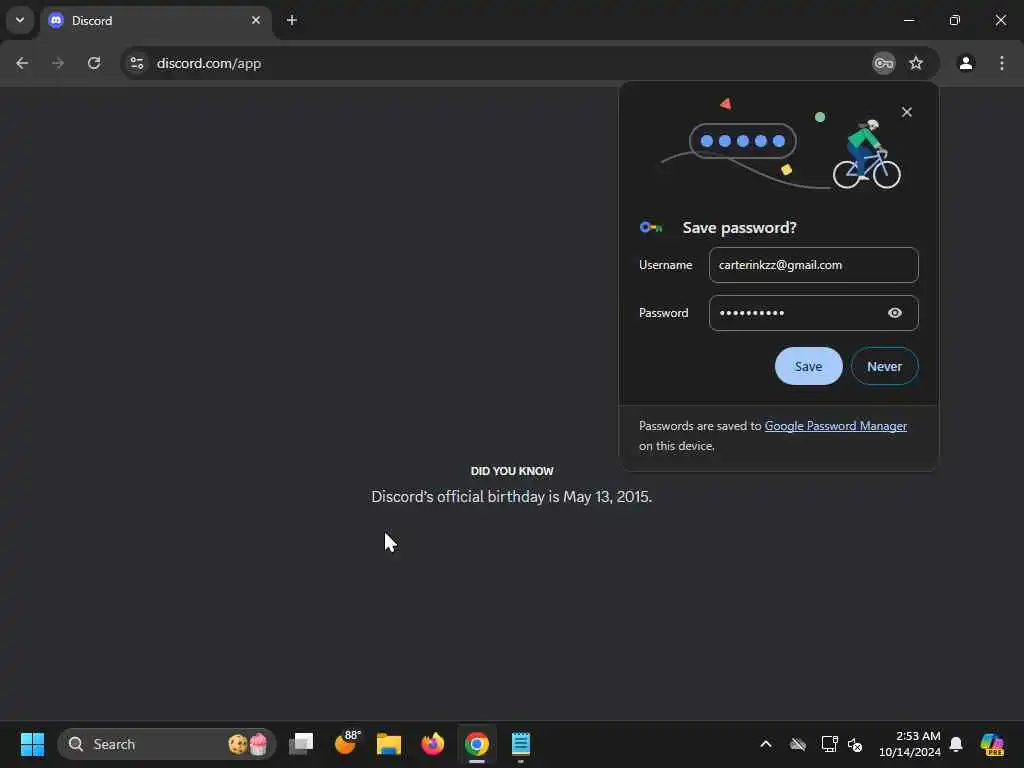
Task: Open the Chrome profile avatar menu
Action: [x=966, y=63]
